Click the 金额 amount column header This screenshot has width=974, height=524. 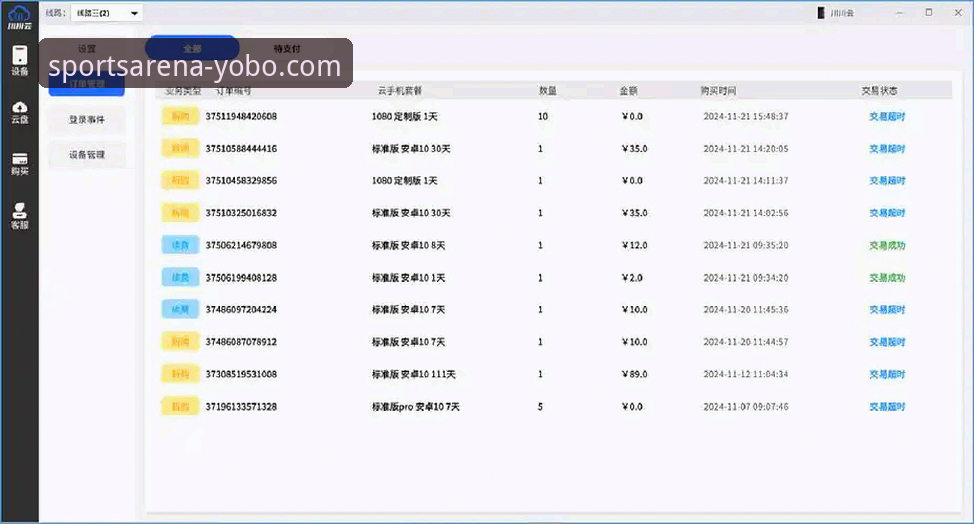pos(628,91)
